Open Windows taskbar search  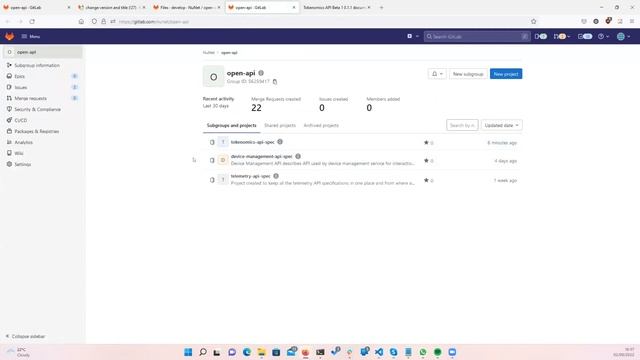[x=202, y=352]
